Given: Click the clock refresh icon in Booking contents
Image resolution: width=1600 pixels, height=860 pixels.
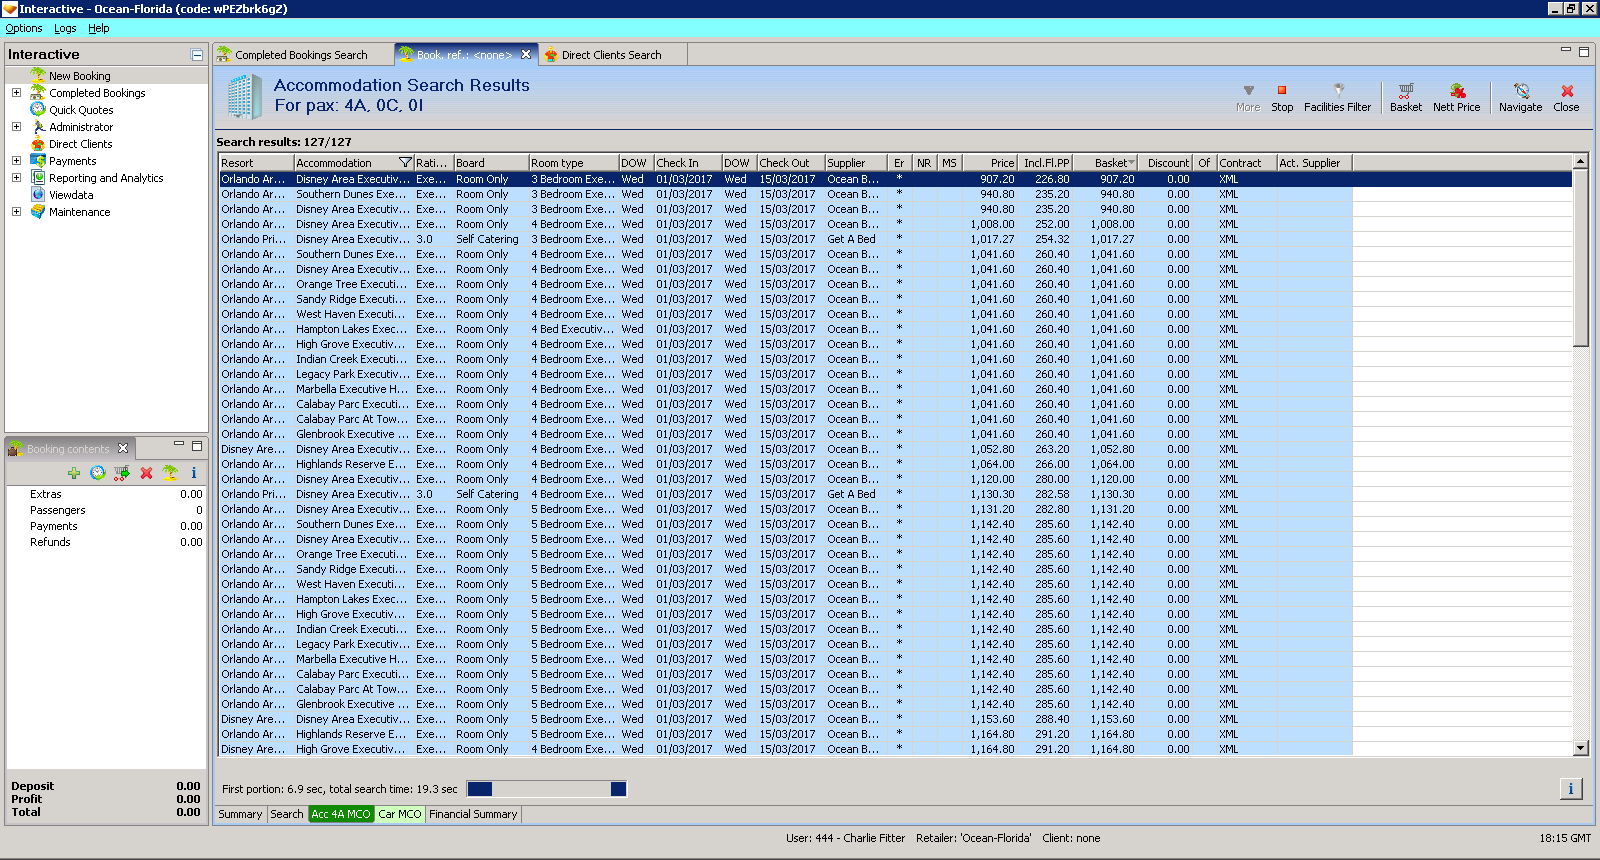Looking at the screenshot, I should click(97, 473).
